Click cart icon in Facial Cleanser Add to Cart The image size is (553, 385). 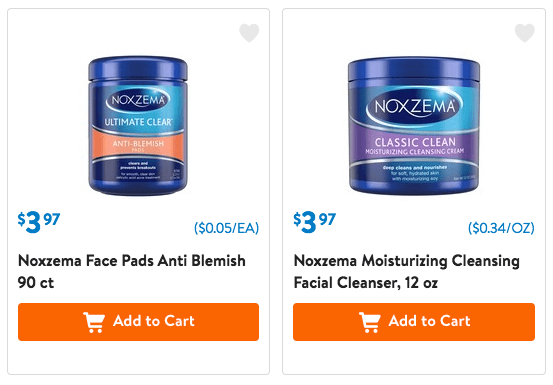(x=370, y=322)
